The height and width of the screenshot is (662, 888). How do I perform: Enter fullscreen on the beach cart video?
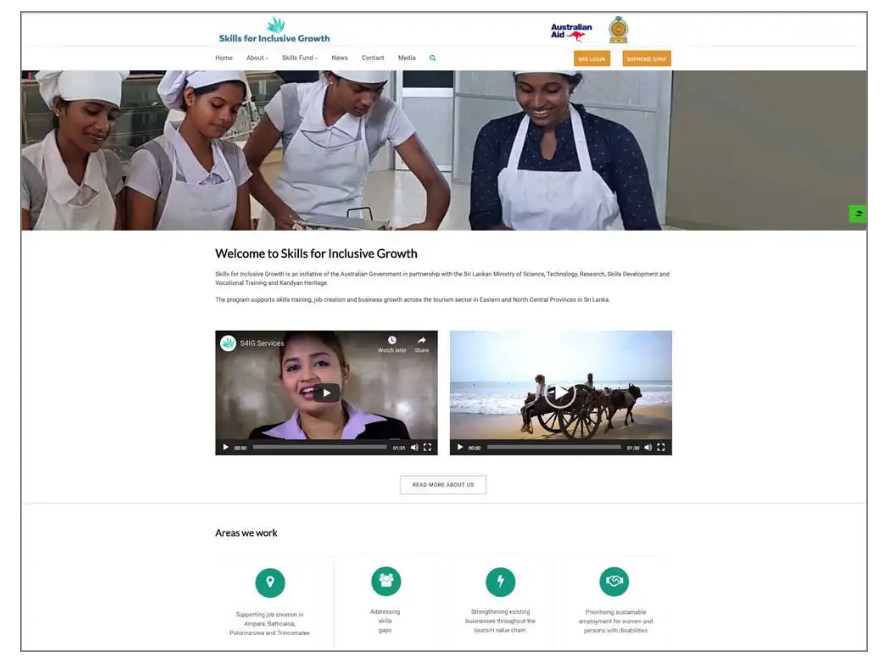[x=661, y=447]
